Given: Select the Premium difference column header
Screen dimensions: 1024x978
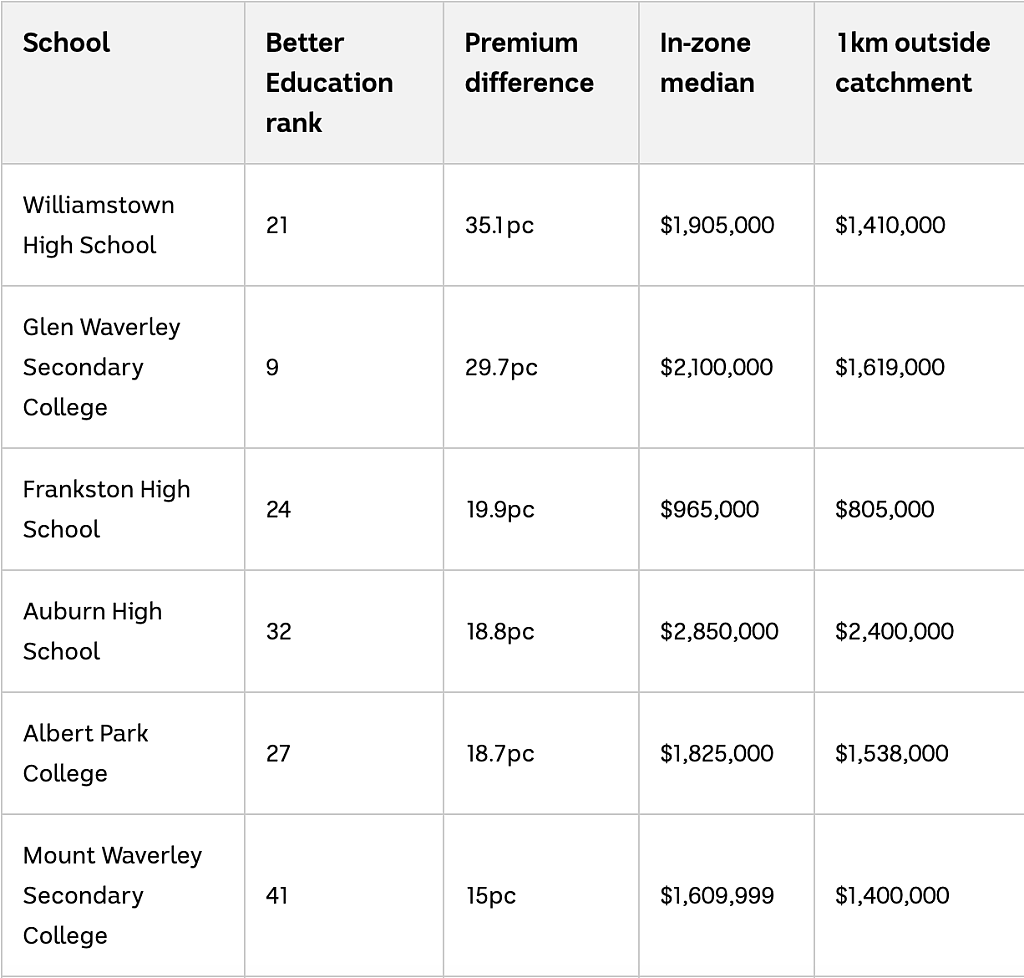Looking at the screenshot, I should (x=529, y=63).
